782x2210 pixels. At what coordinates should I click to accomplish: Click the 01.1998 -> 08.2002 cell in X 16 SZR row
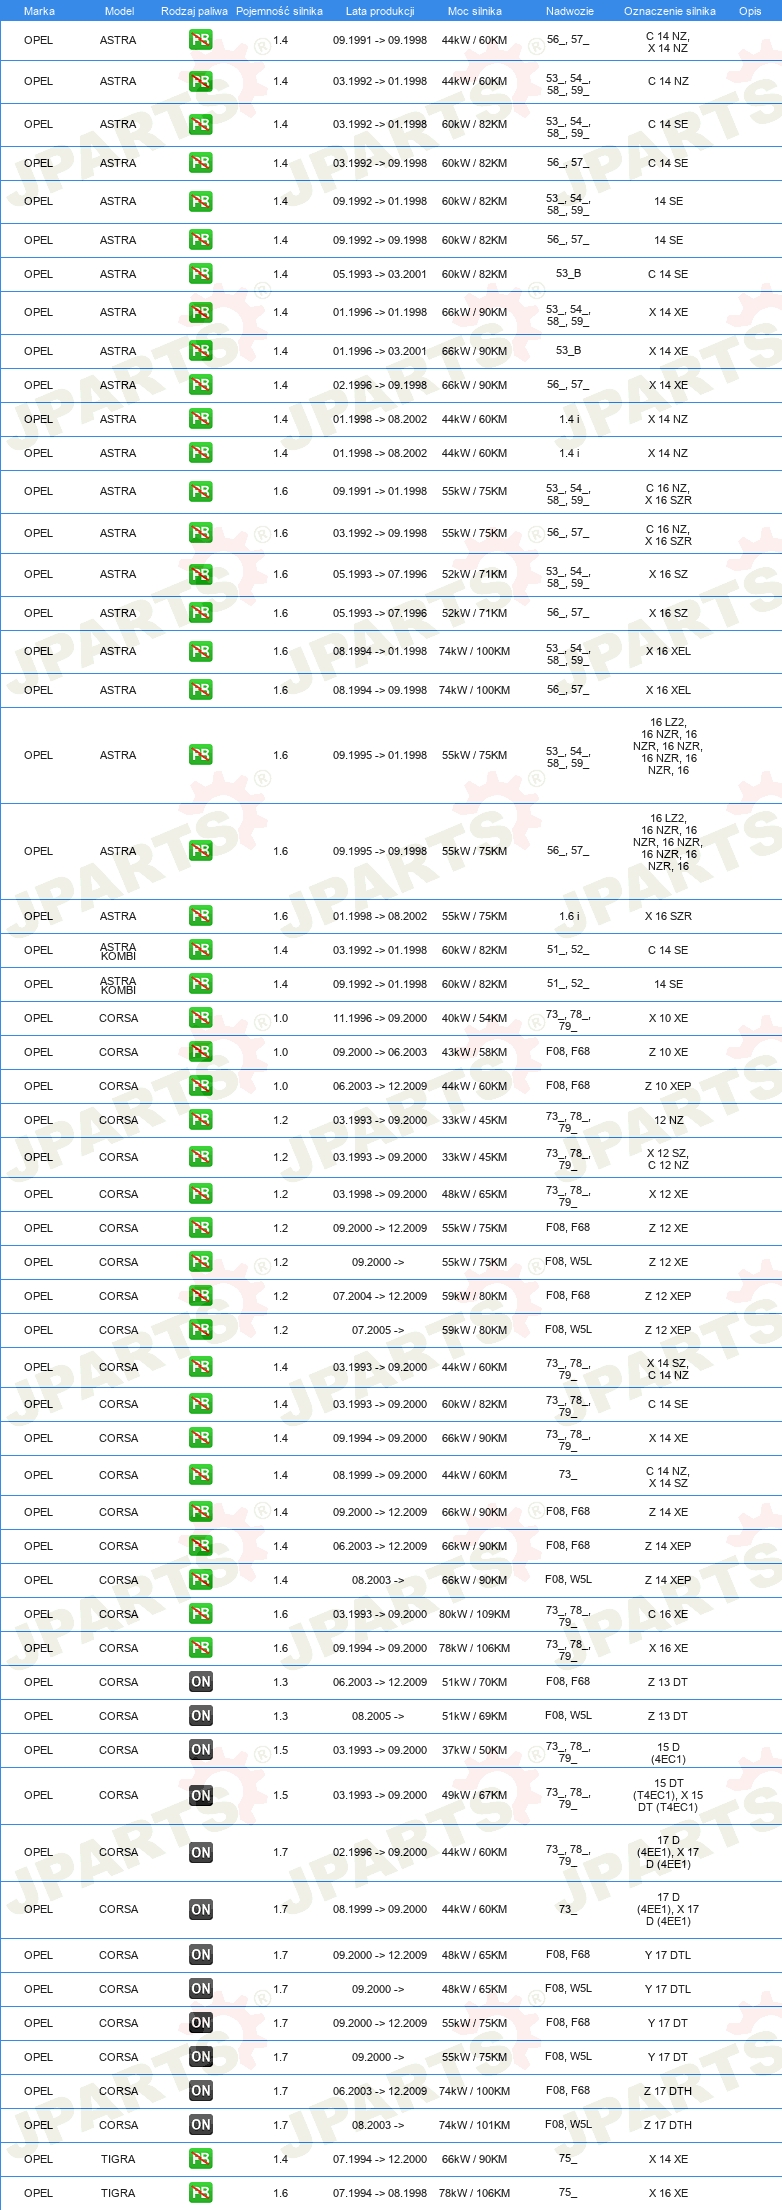[x=380, y=916]
